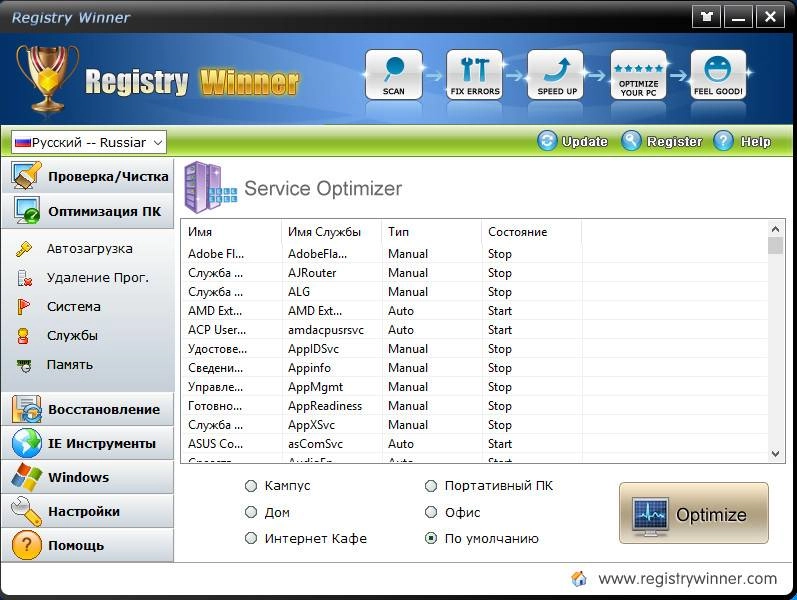797x600 pixels.
Task: Open the Восстановление section
Action: tap(87, 409)
